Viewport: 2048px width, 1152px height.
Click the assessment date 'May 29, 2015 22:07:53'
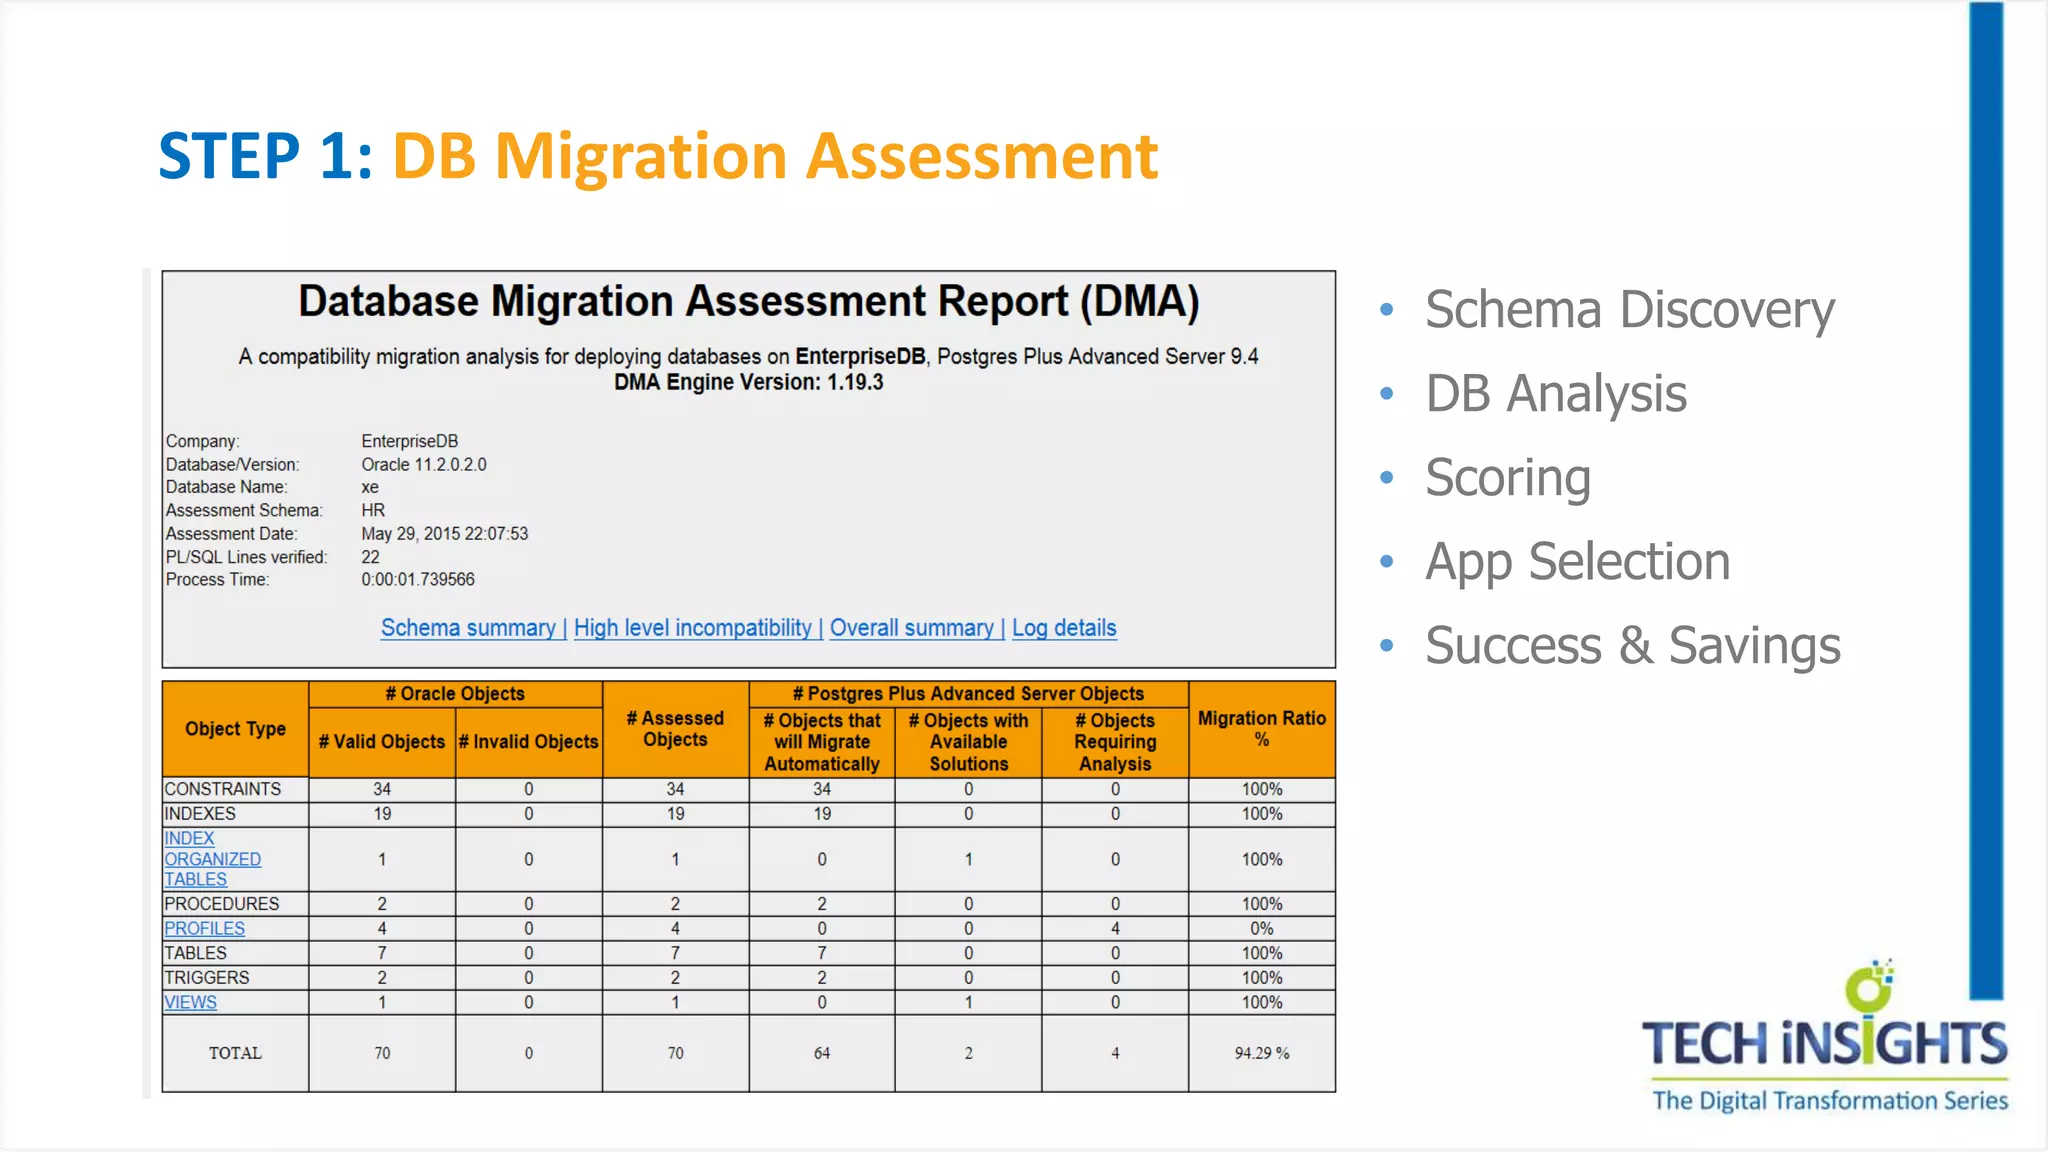[x=445, y=534]
